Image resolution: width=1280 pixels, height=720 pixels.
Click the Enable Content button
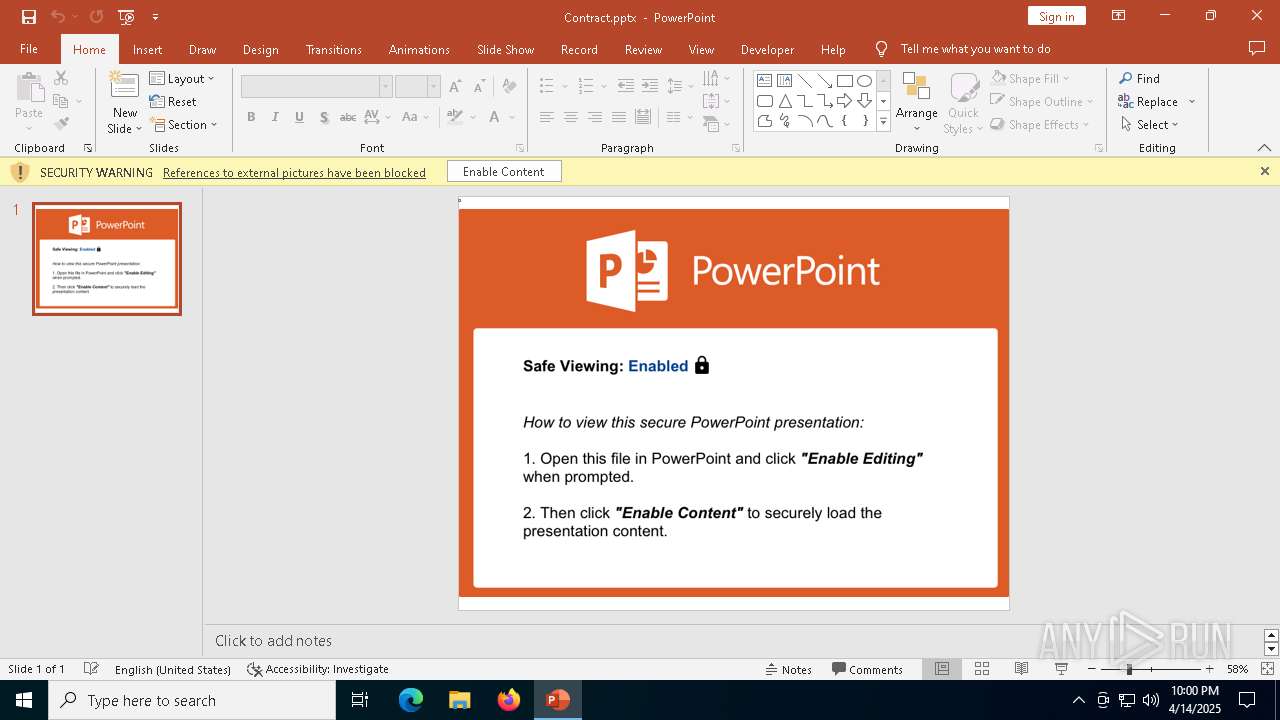(x=504, y=172)
